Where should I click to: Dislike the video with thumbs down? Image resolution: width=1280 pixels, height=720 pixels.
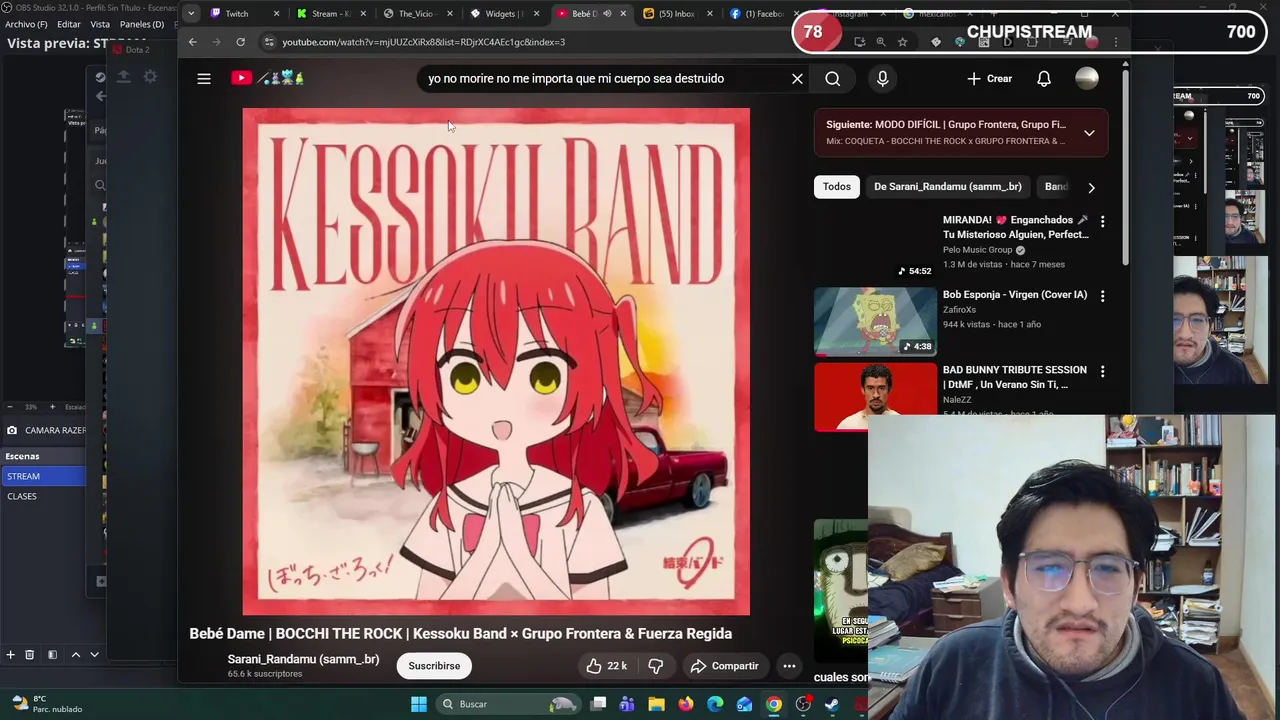pyautogui.click(x=656, y=666)
